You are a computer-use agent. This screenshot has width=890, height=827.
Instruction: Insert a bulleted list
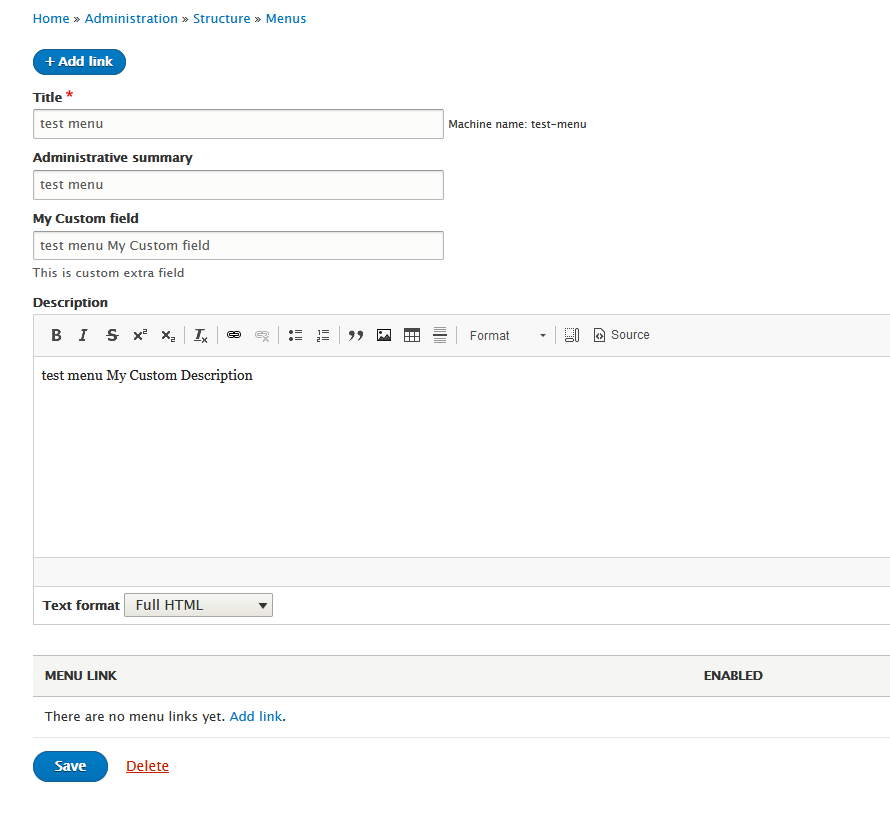[x=295, y=336]
